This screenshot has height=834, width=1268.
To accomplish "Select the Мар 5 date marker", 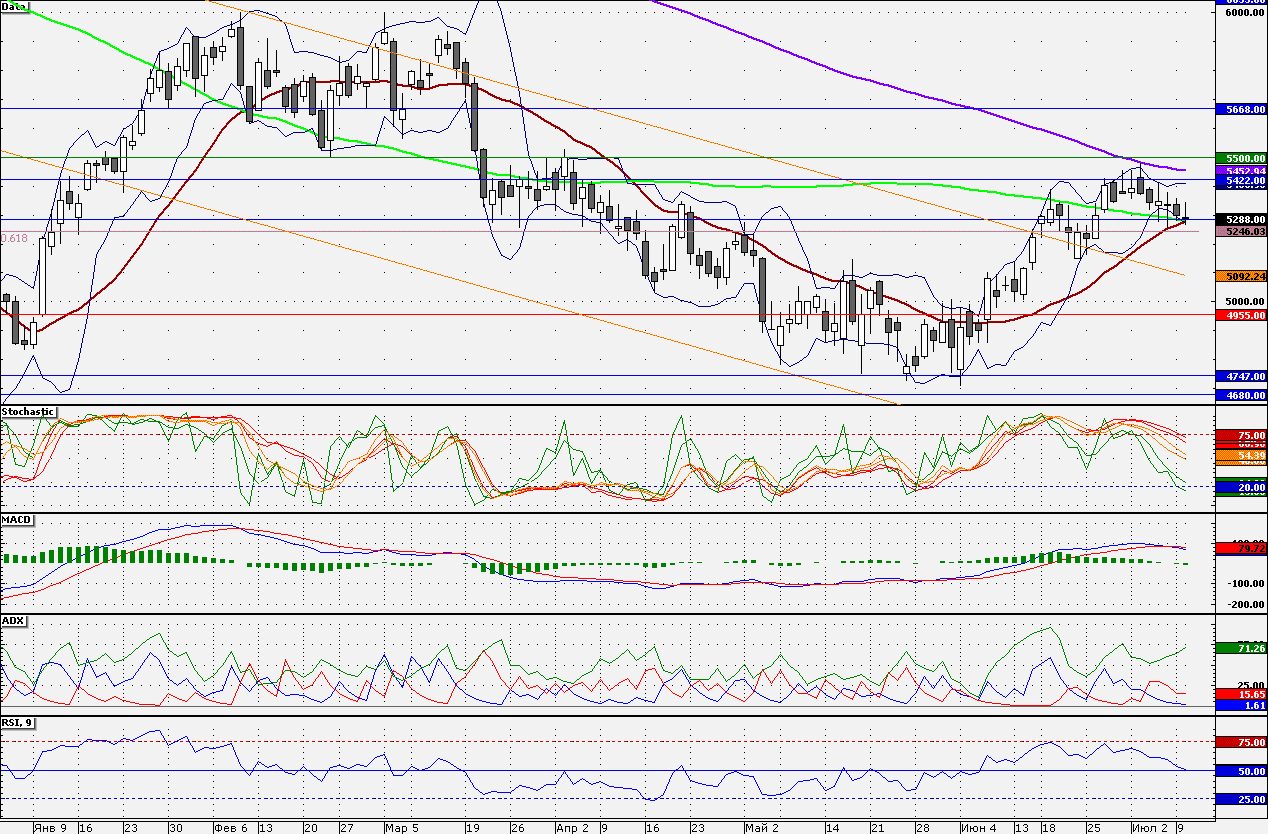I will click(x=402, y=828).
